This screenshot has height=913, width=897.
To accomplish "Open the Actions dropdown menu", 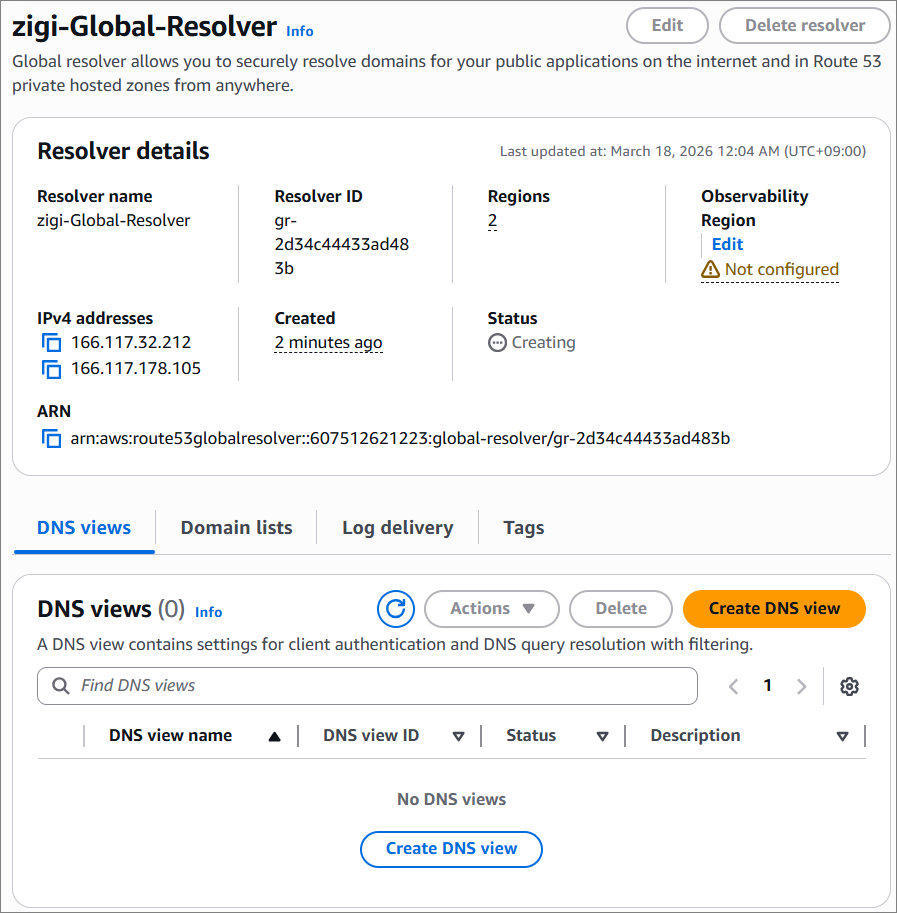I will point(492,609).
